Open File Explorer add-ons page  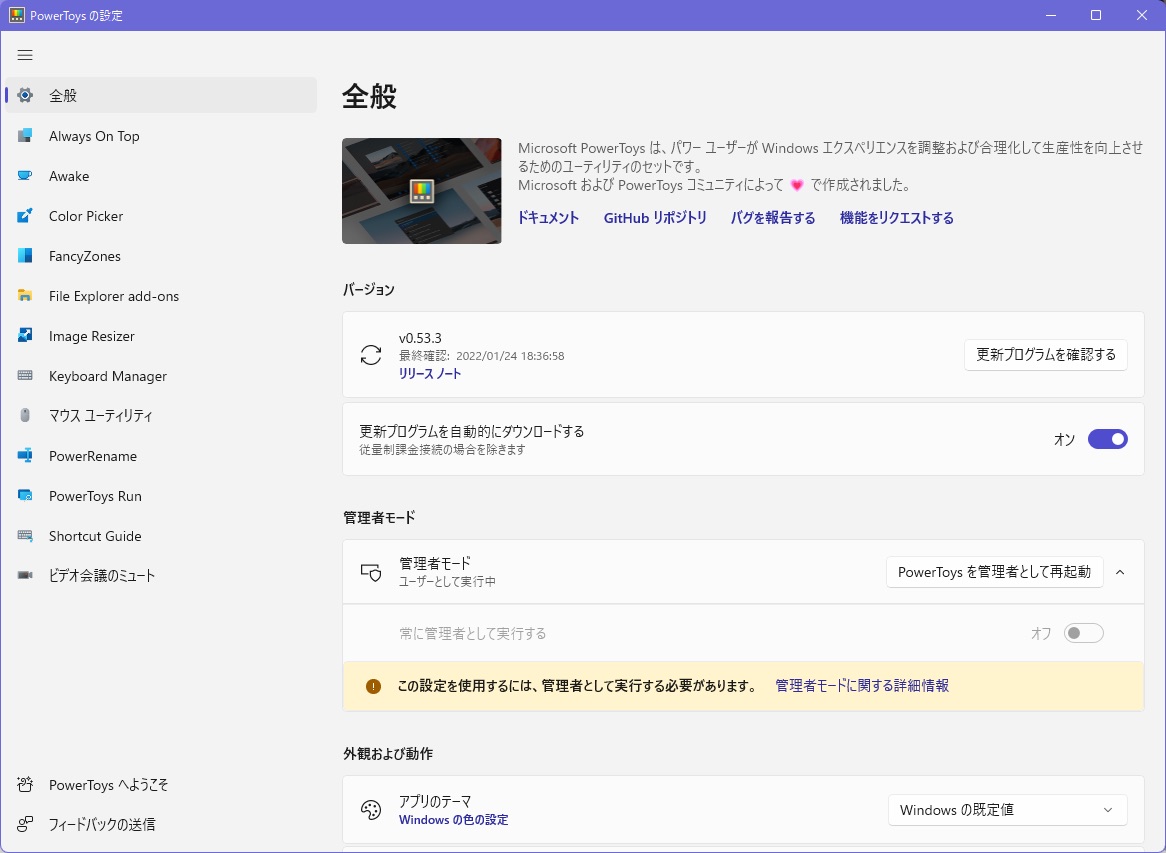tap(161, 296)
